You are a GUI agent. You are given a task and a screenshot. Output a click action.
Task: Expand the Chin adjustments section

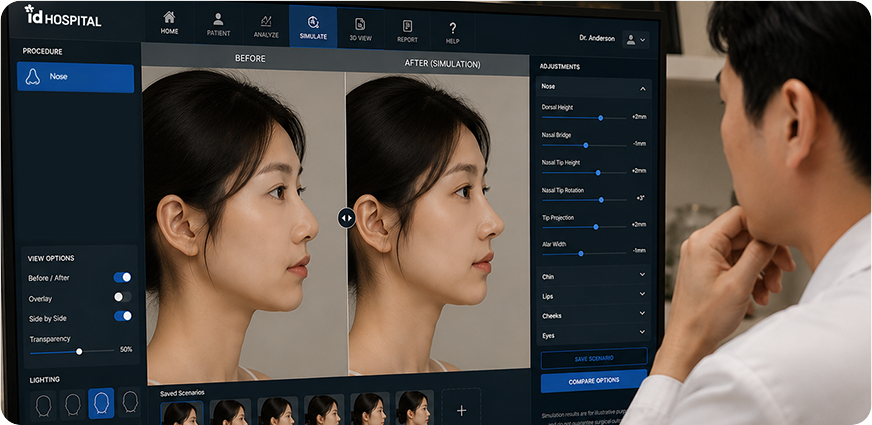pos(593,275)
